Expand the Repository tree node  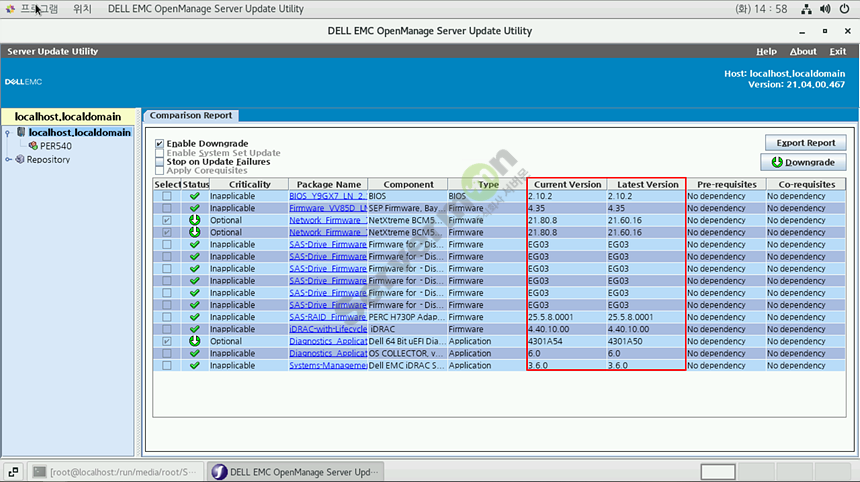8,160
